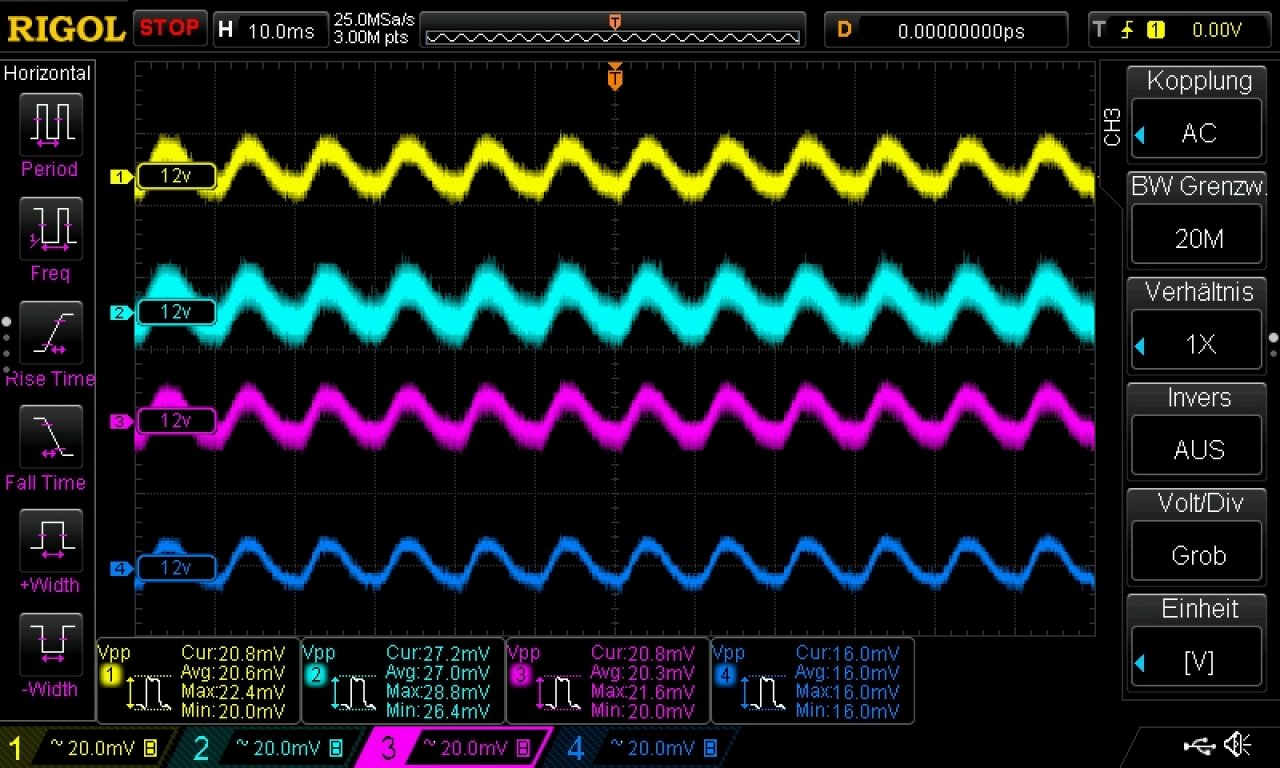The image size is (1280, 768).
Task: Click Min:16.0mV value for channel 4
Action: coord(847,711)
